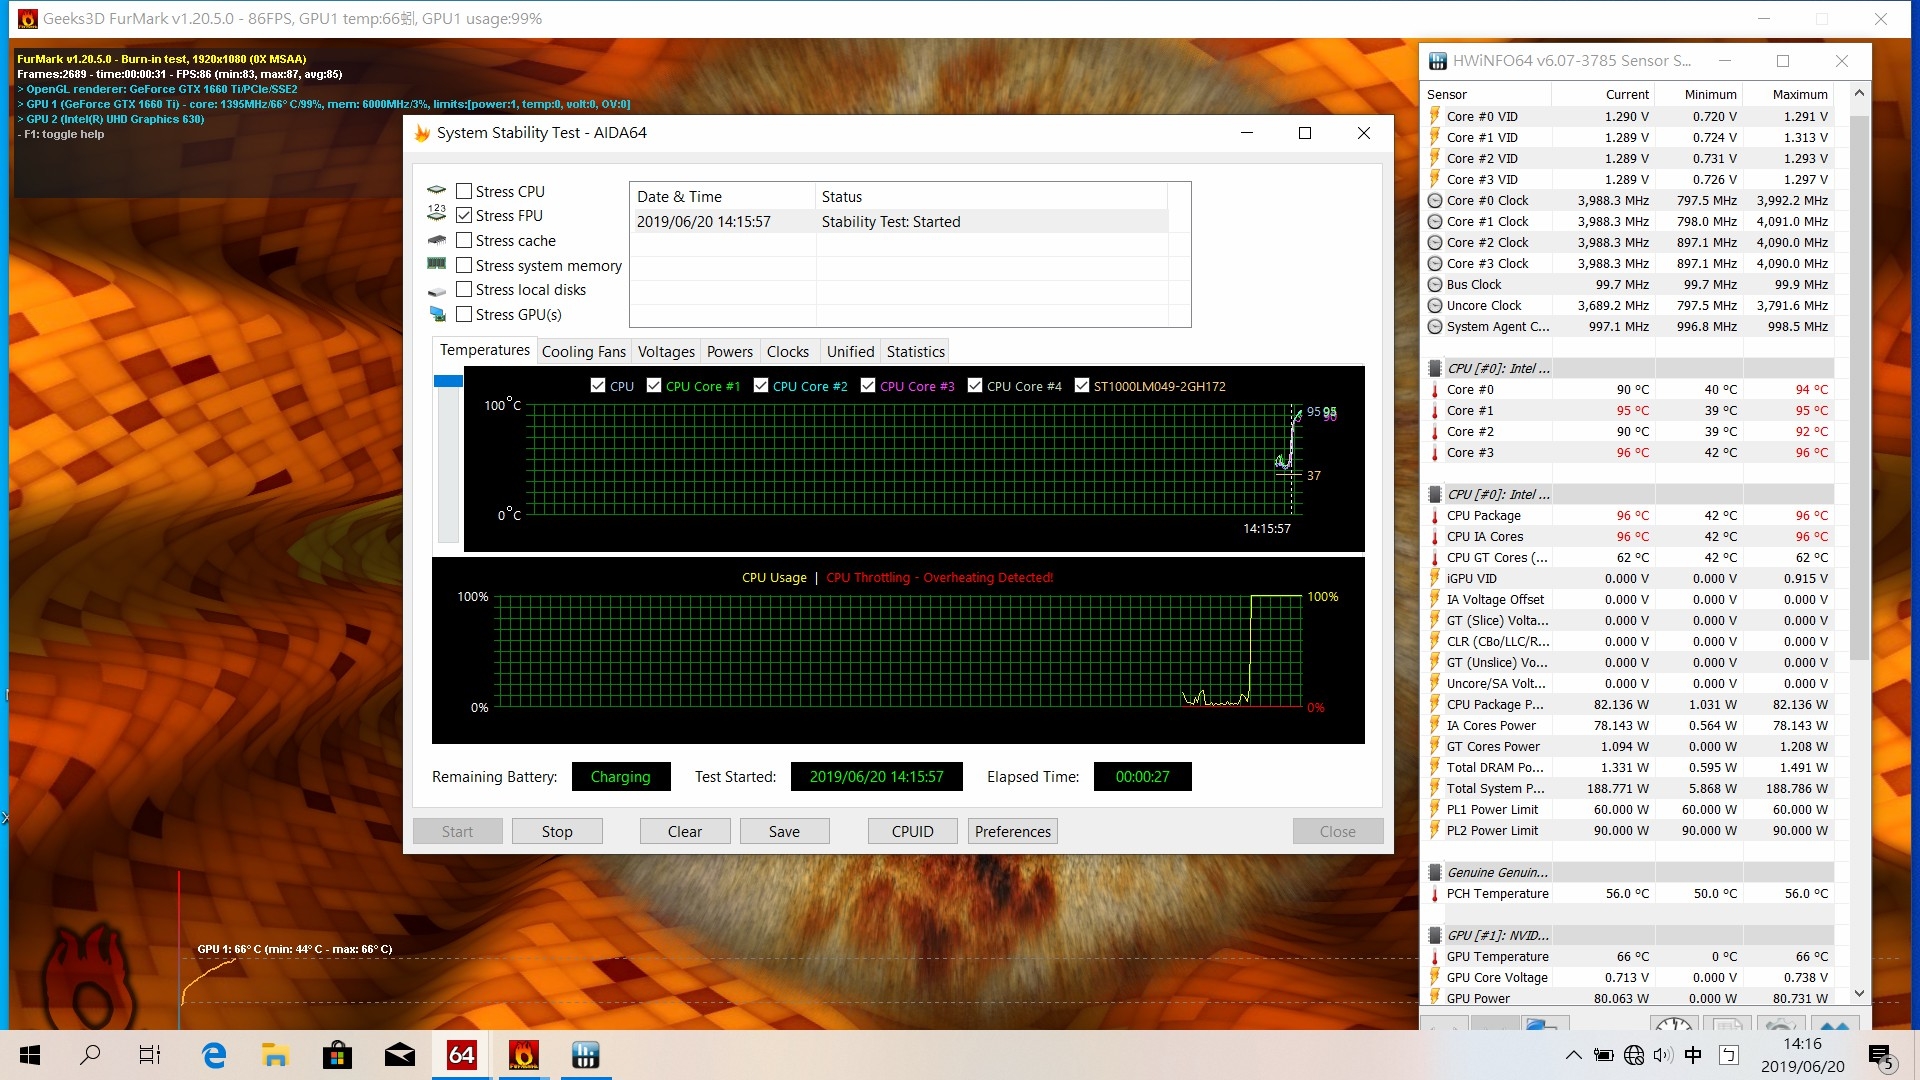Click HWiNFO scrollbar up arrow

click(x=1859, y=93)
